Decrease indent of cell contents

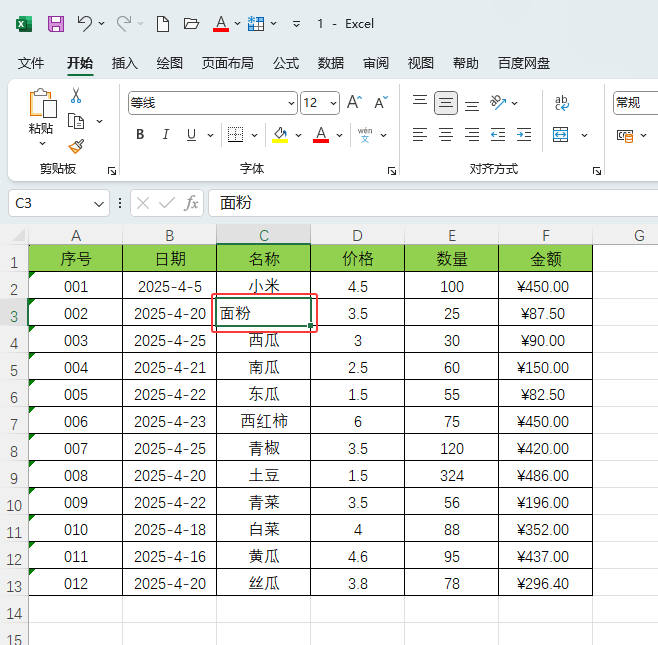coord(498,135)
